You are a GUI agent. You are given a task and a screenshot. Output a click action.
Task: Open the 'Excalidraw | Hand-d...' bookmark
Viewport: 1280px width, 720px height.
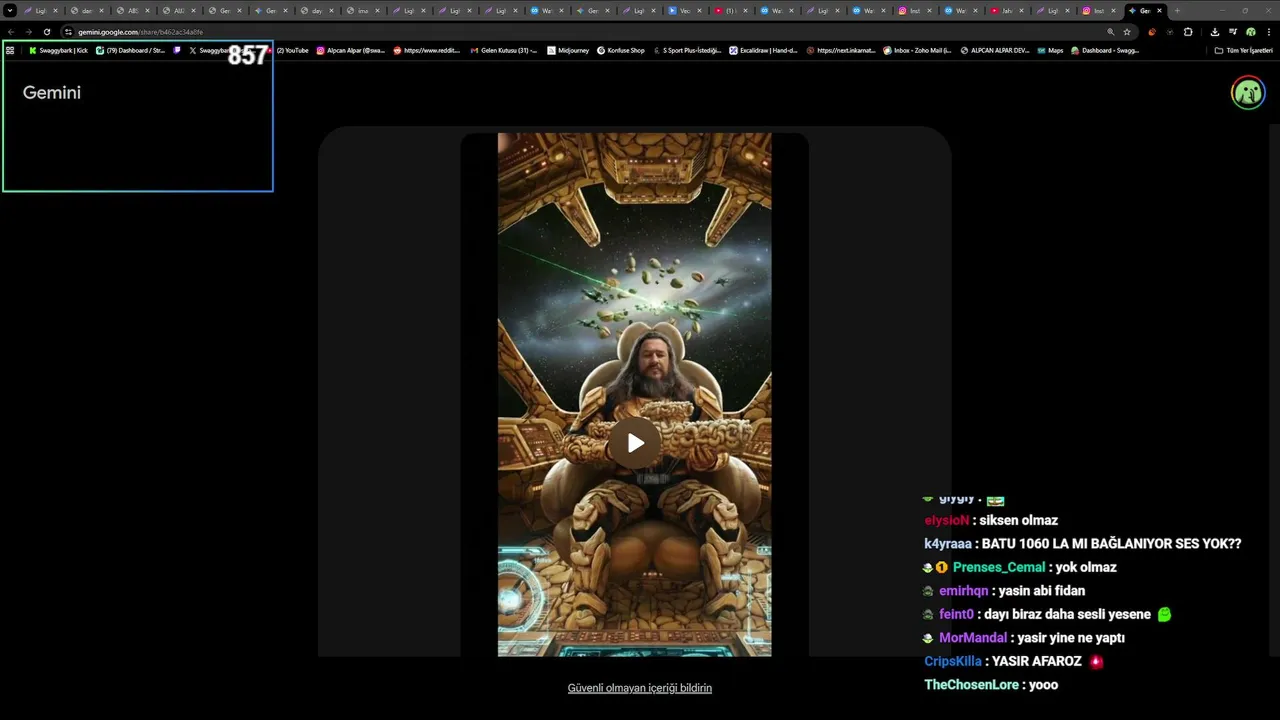click(x=763, y=50)
